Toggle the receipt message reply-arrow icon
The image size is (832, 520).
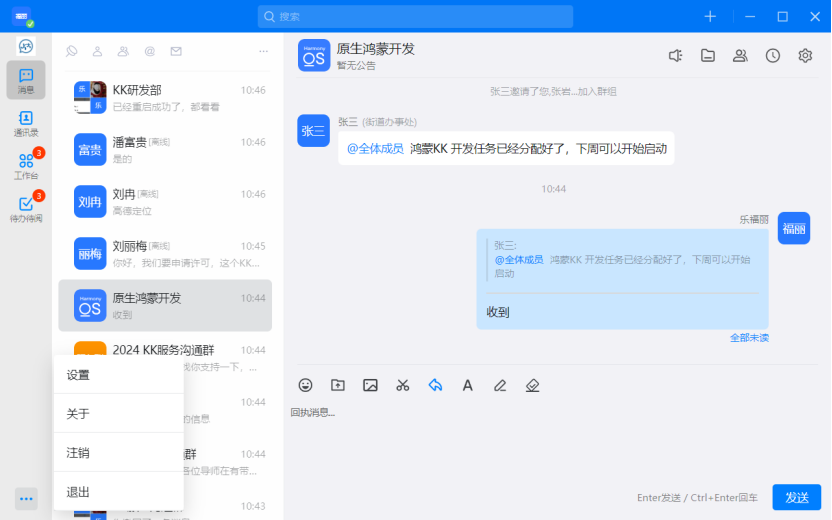pos(435,385)
